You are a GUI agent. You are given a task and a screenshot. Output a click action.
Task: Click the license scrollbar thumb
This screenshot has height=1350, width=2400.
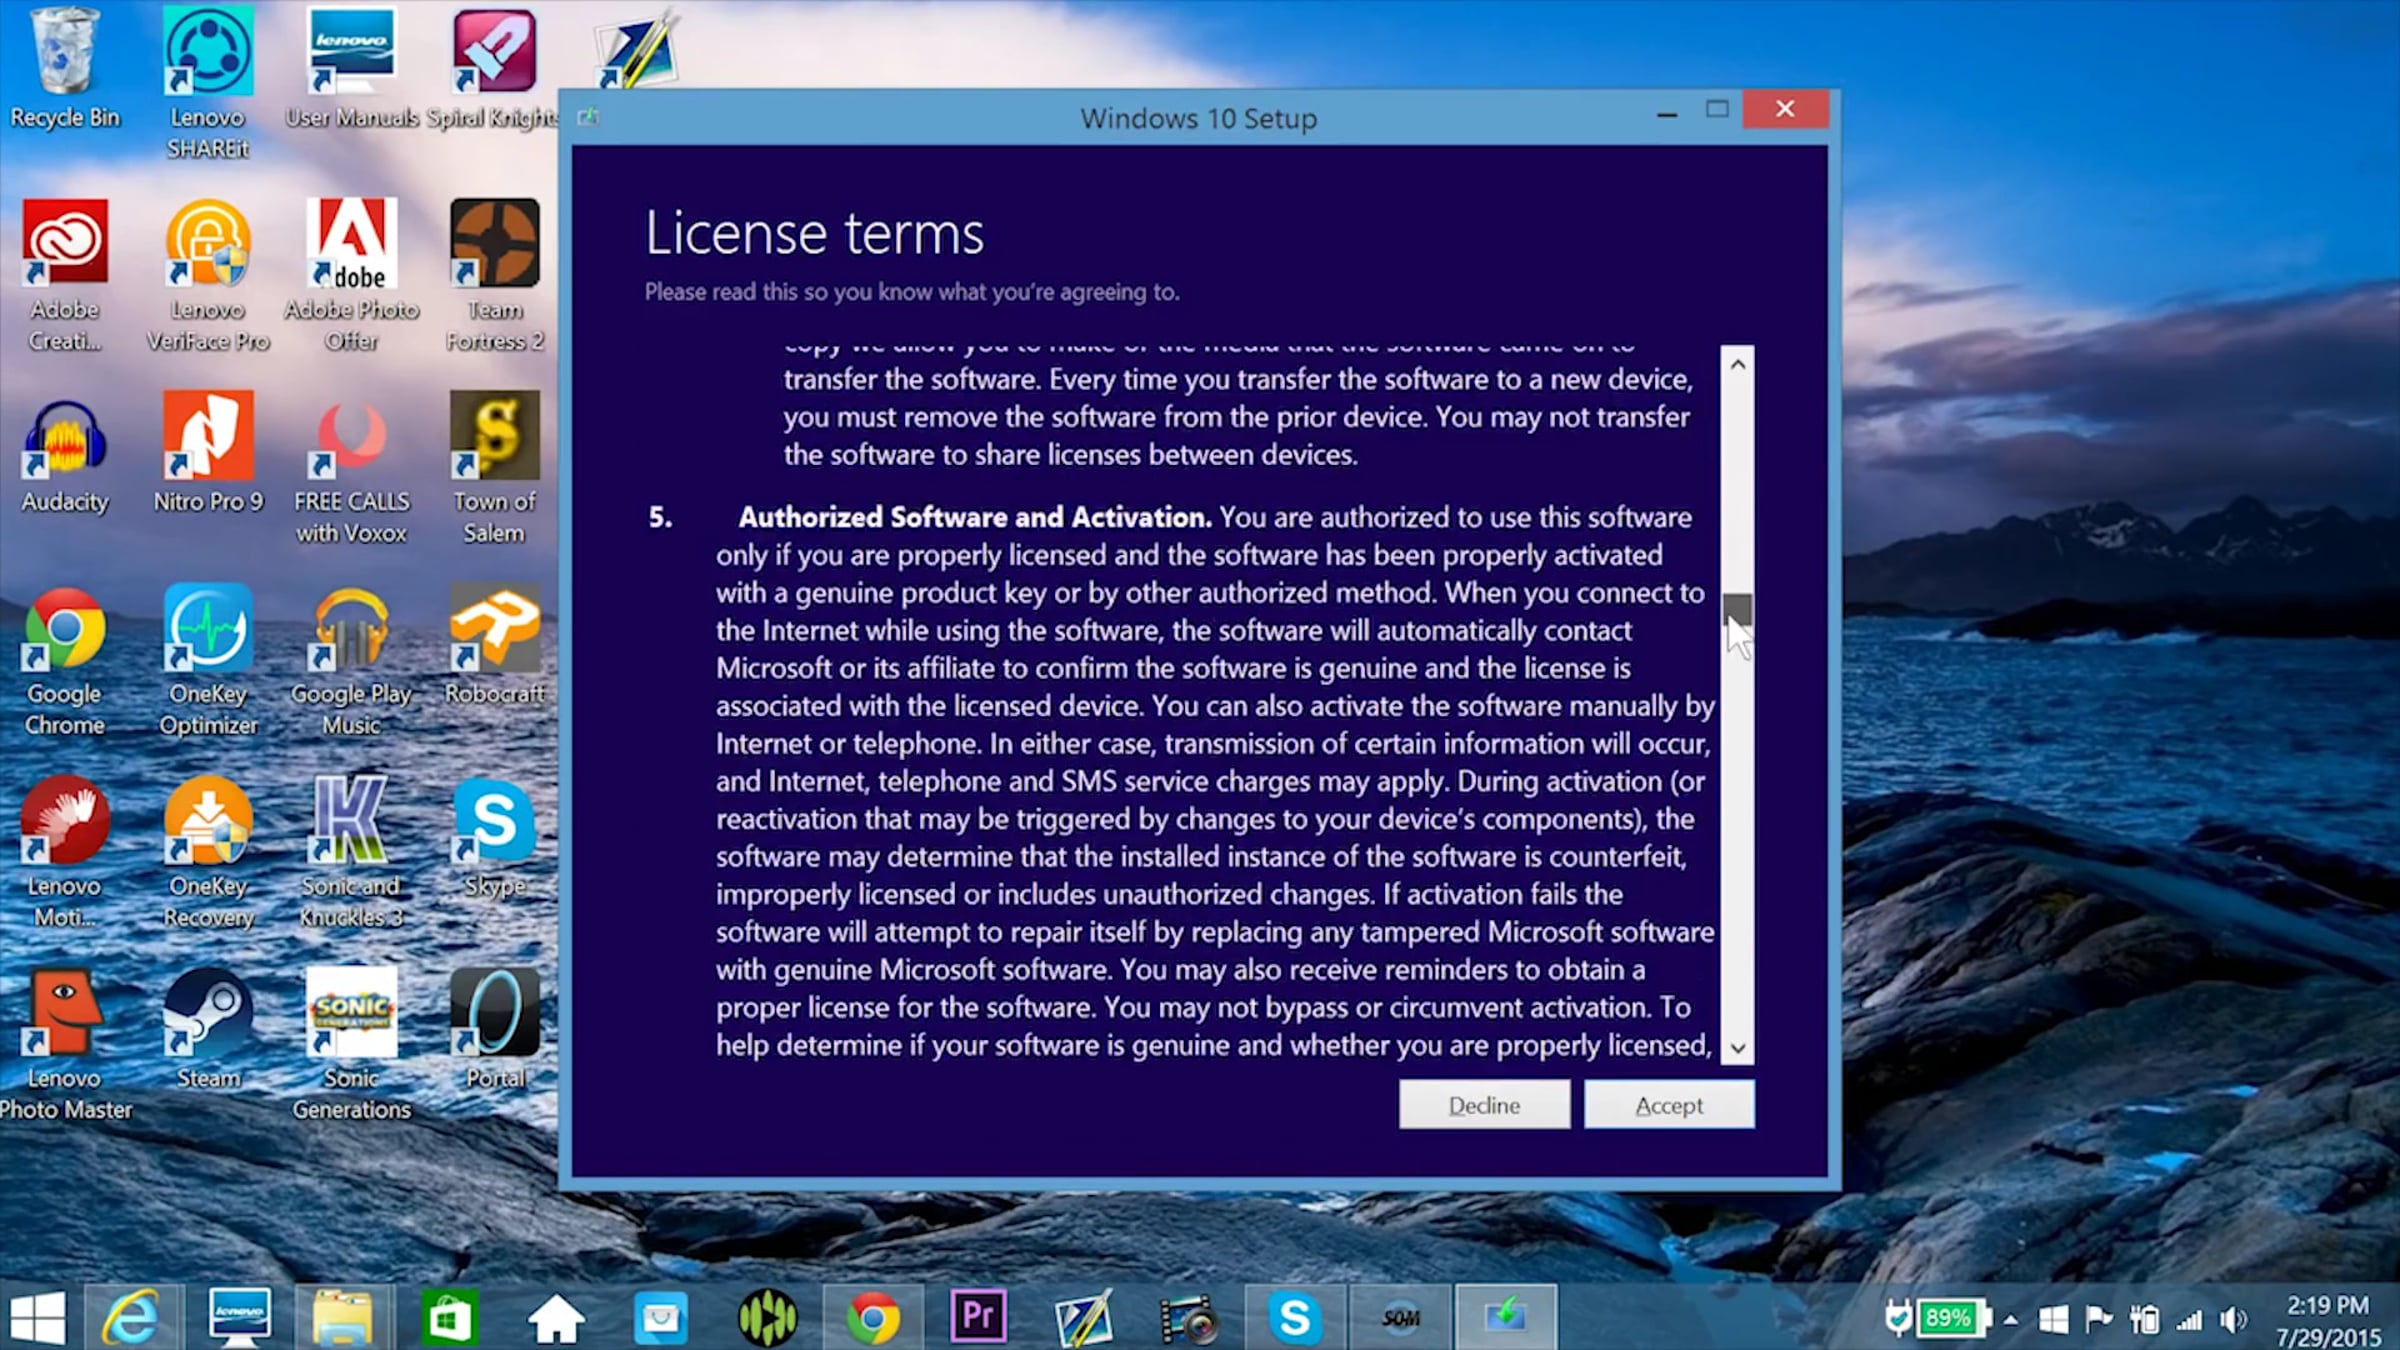pyautogui.click(x=1737, y=608)
